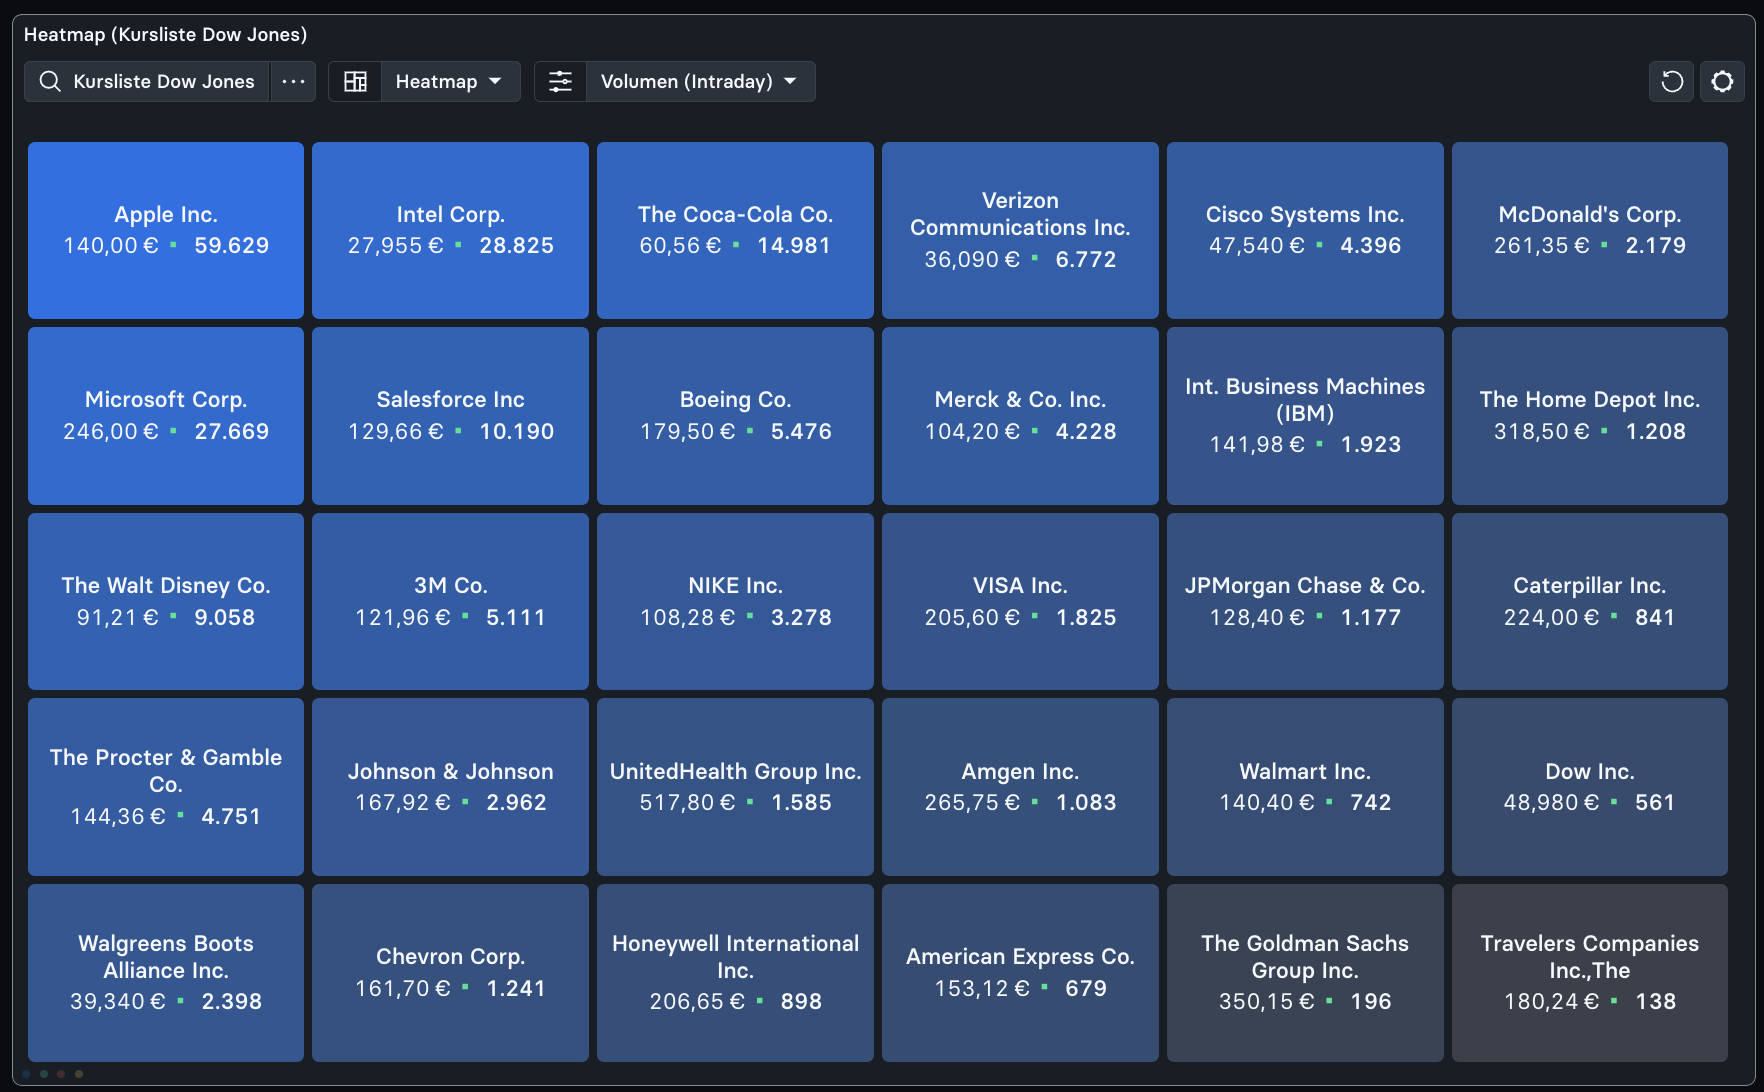Open the Caterpillar Inc. tile

[1590, 601]
